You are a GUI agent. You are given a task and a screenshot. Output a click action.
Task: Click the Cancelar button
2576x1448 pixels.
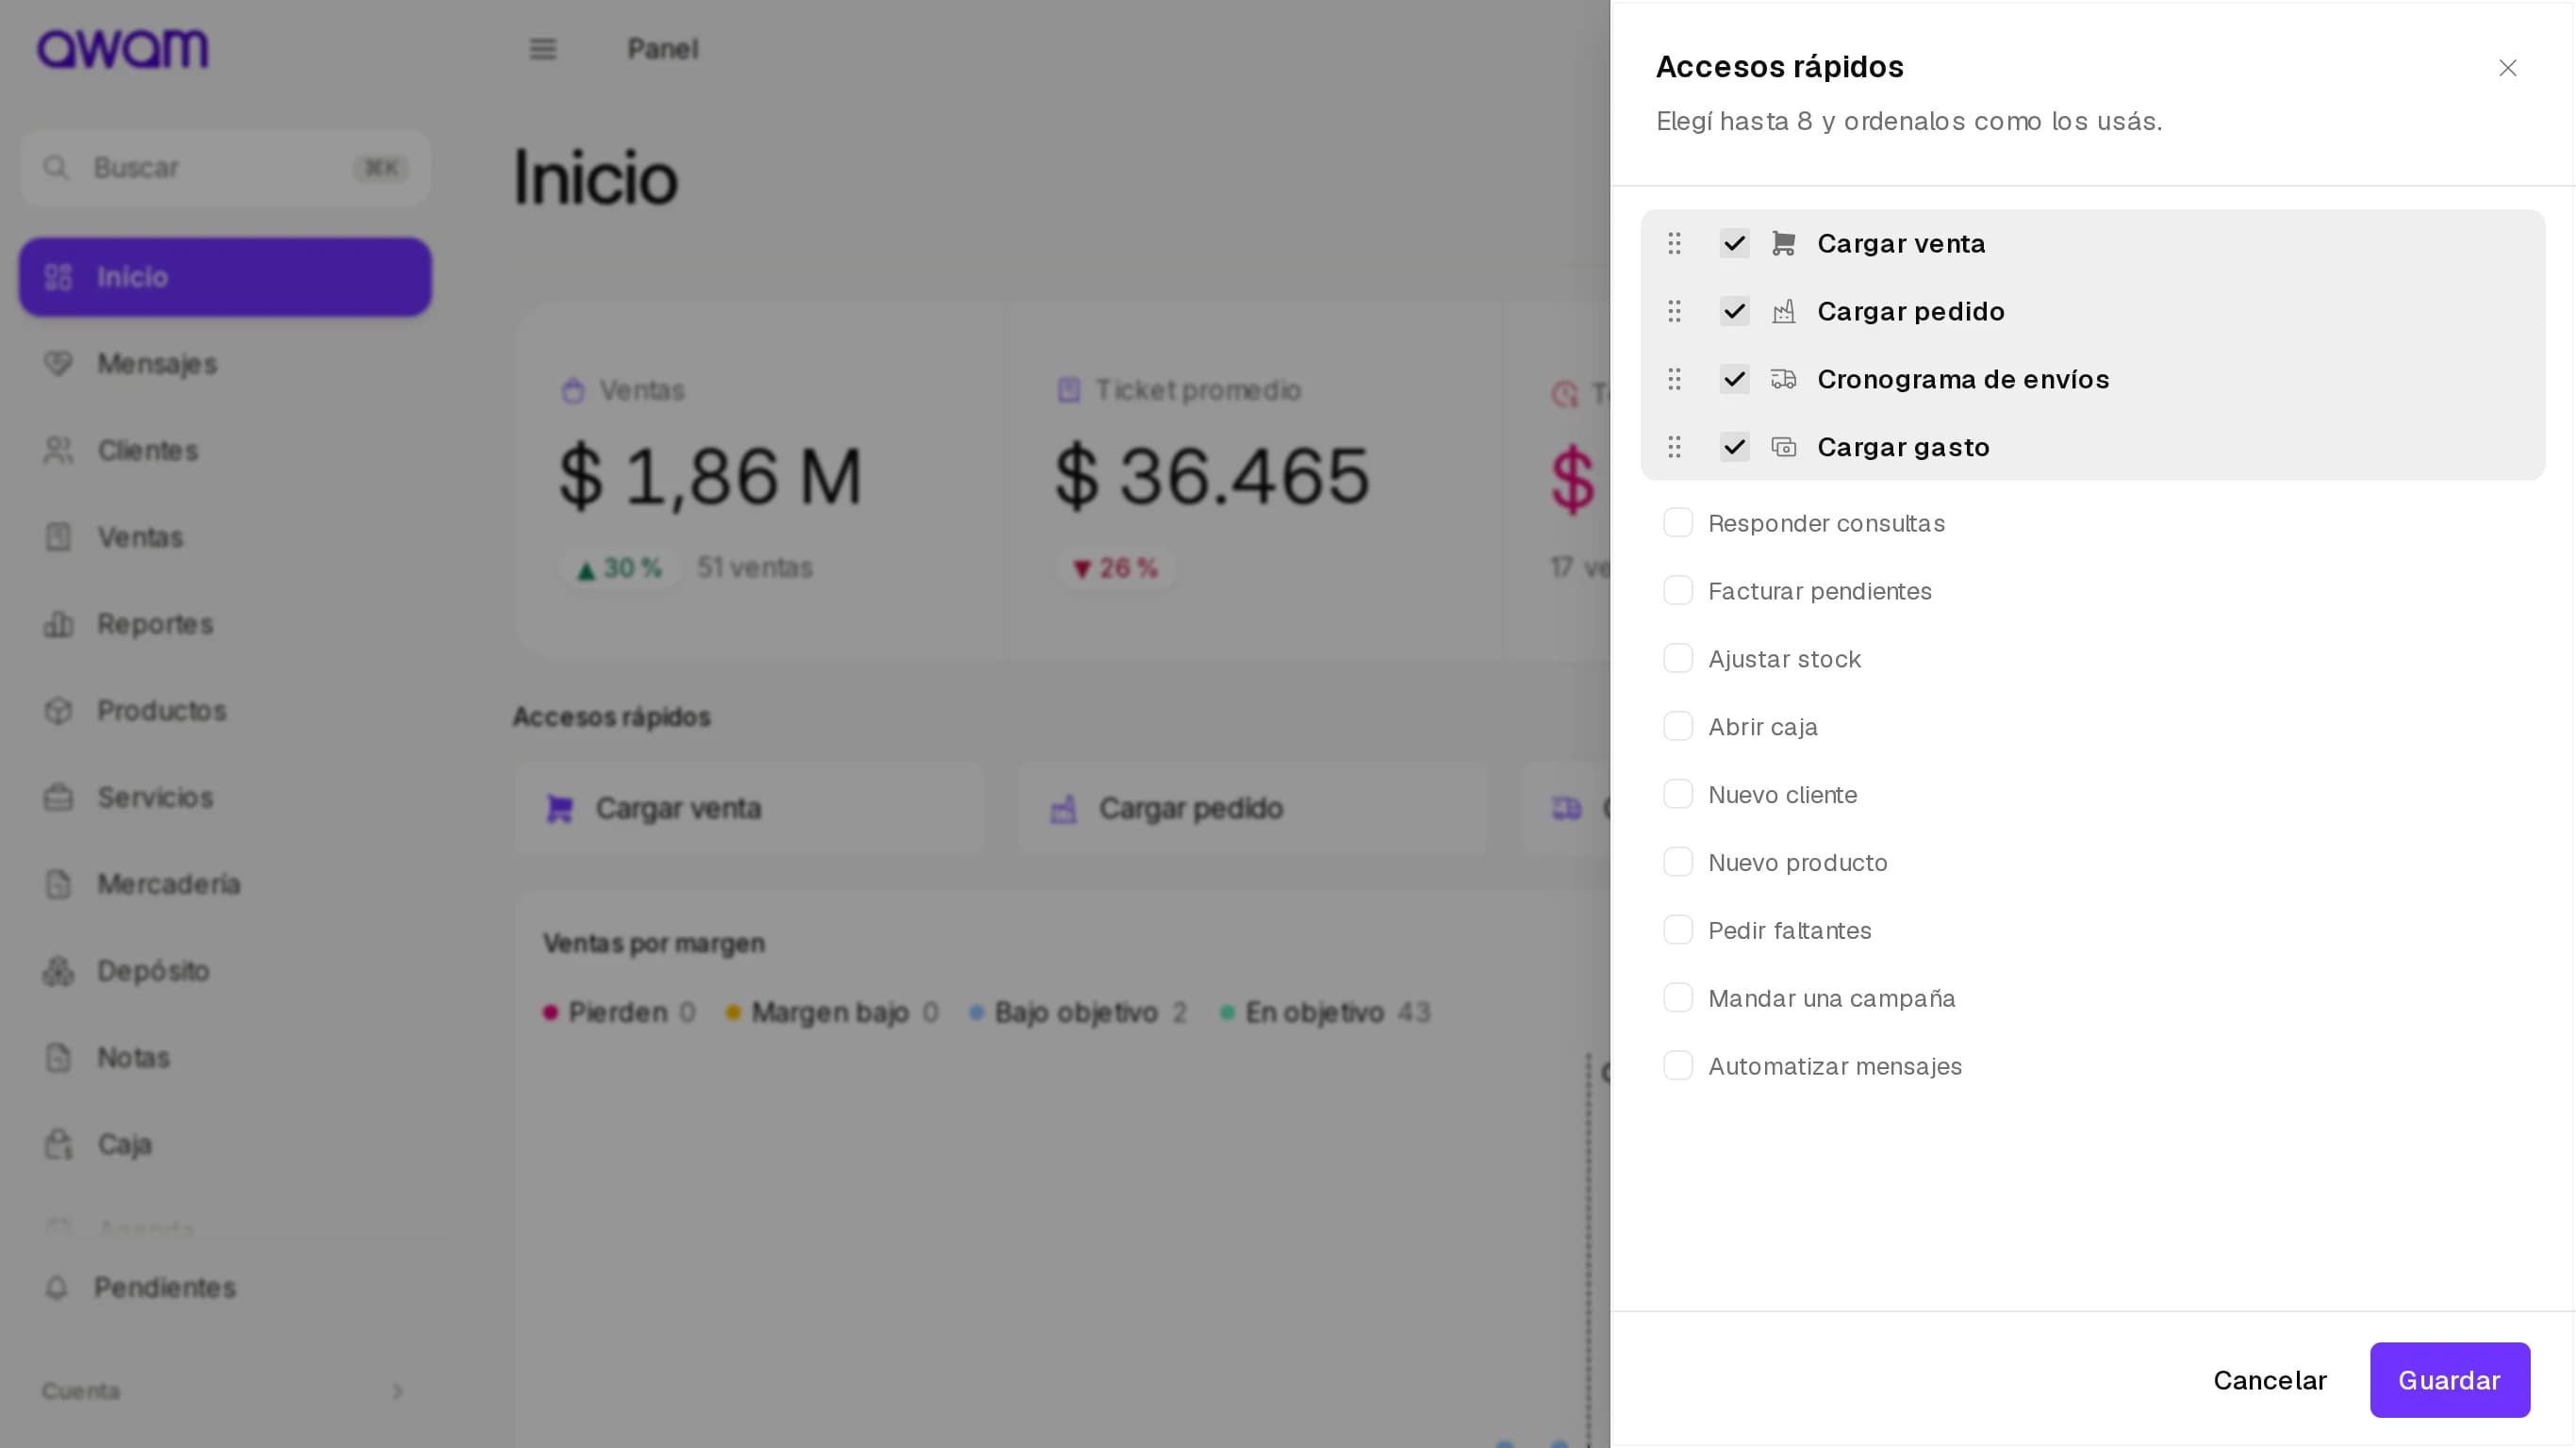pyautogui.click(x=2270, y=1380)
